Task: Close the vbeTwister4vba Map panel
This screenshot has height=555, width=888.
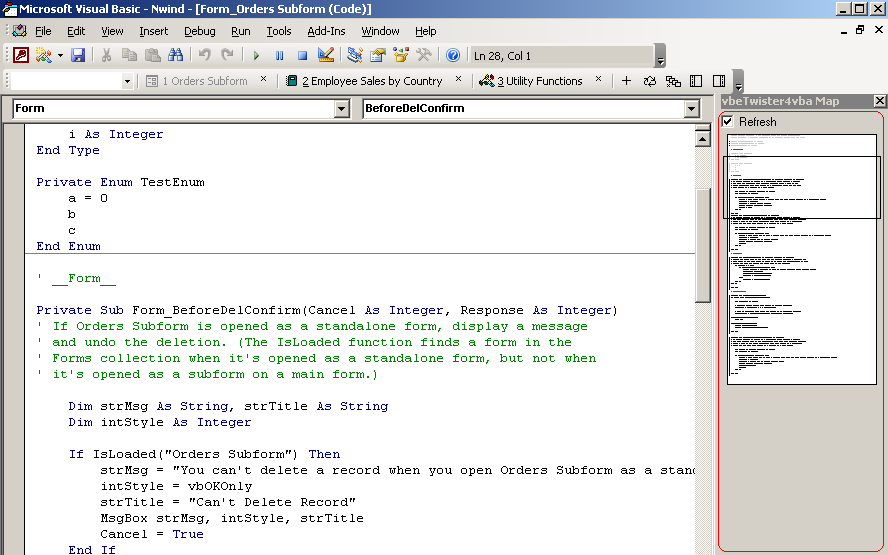Action: tap(880, 101)
